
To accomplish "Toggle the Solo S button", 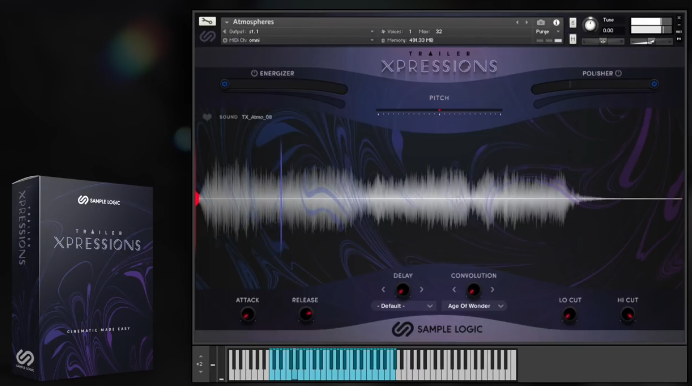I will [573, 22].
